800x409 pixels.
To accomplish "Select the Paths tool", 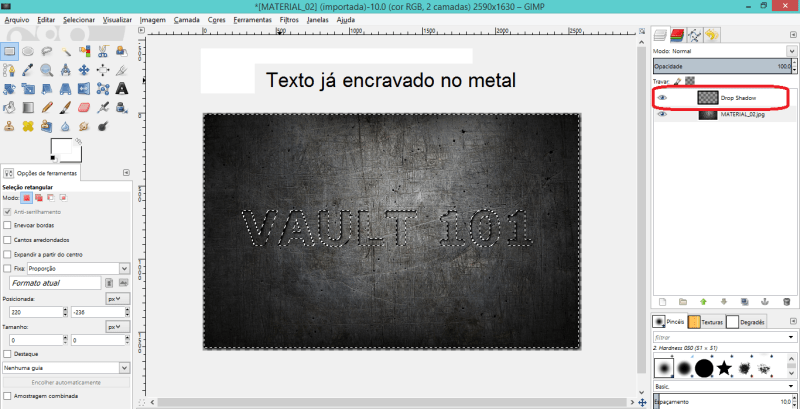I will coord(9,70).
